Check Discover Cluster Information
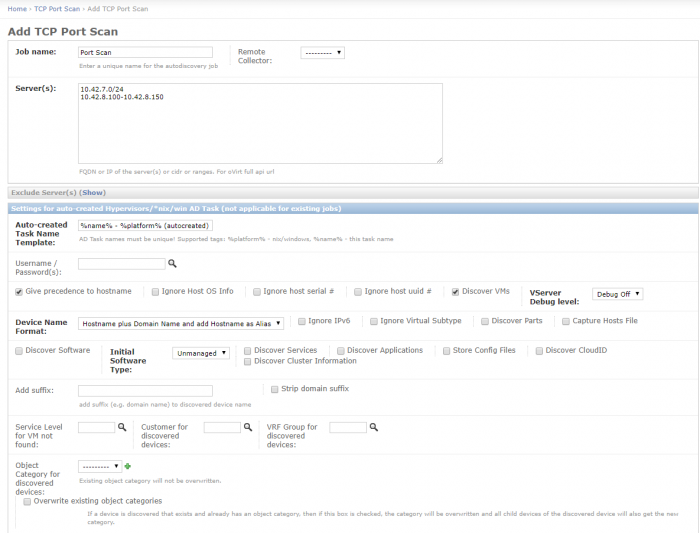Image resolution: width=700 pixels, height=533 pixels. pos(247,362)
